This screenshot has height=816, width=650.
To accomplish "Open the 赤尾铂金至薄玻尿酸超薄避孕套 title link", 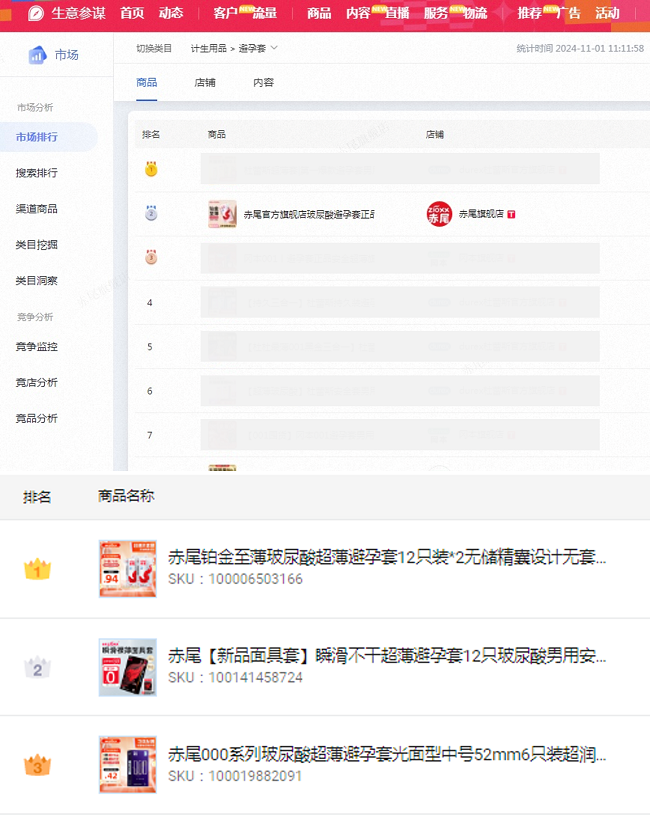I will pyautogui.click(x=387, y=557).
